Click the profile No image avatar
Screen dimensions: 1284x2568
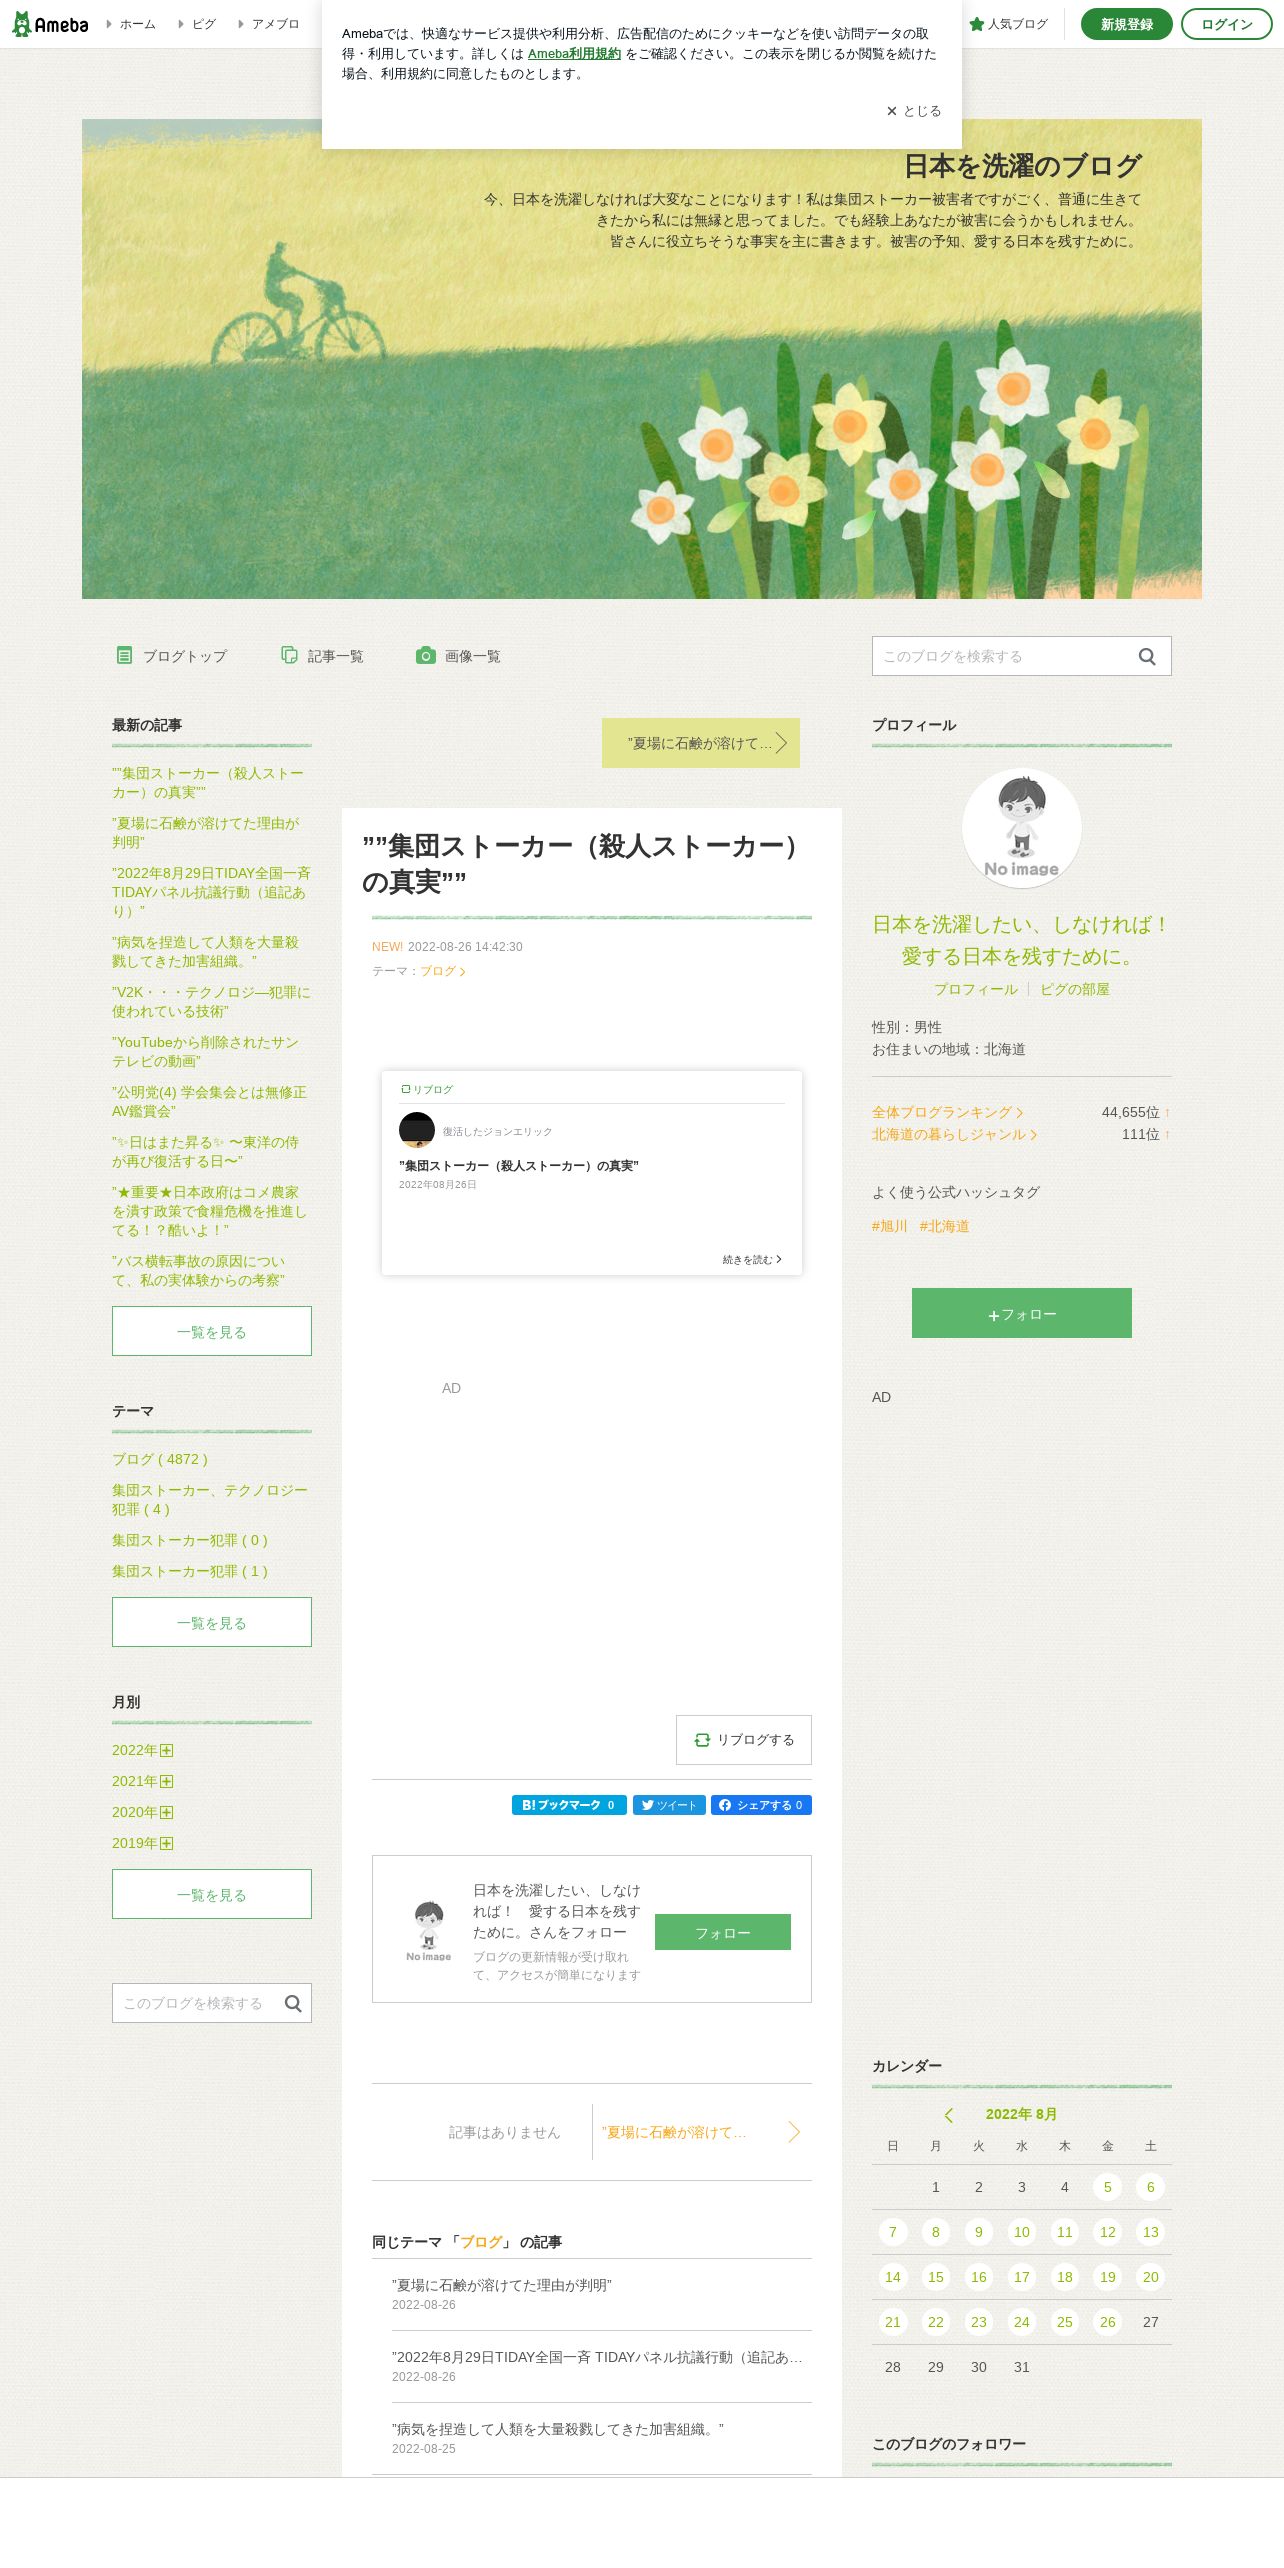1022,828
